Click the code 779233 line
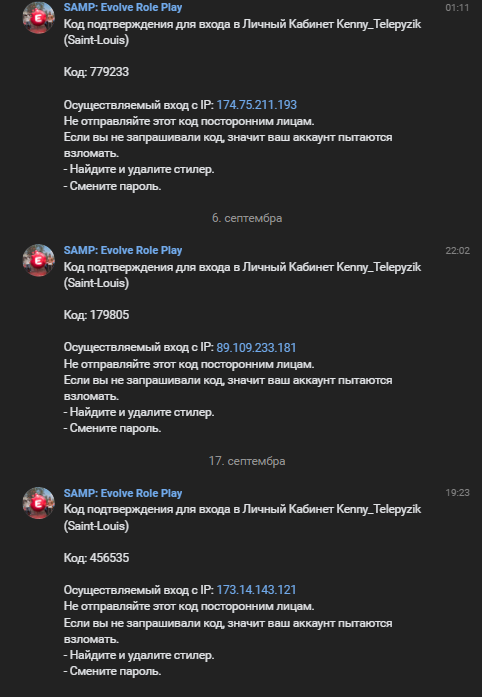The width and height of the screenshot is (482, 697). tap(96, 72)
